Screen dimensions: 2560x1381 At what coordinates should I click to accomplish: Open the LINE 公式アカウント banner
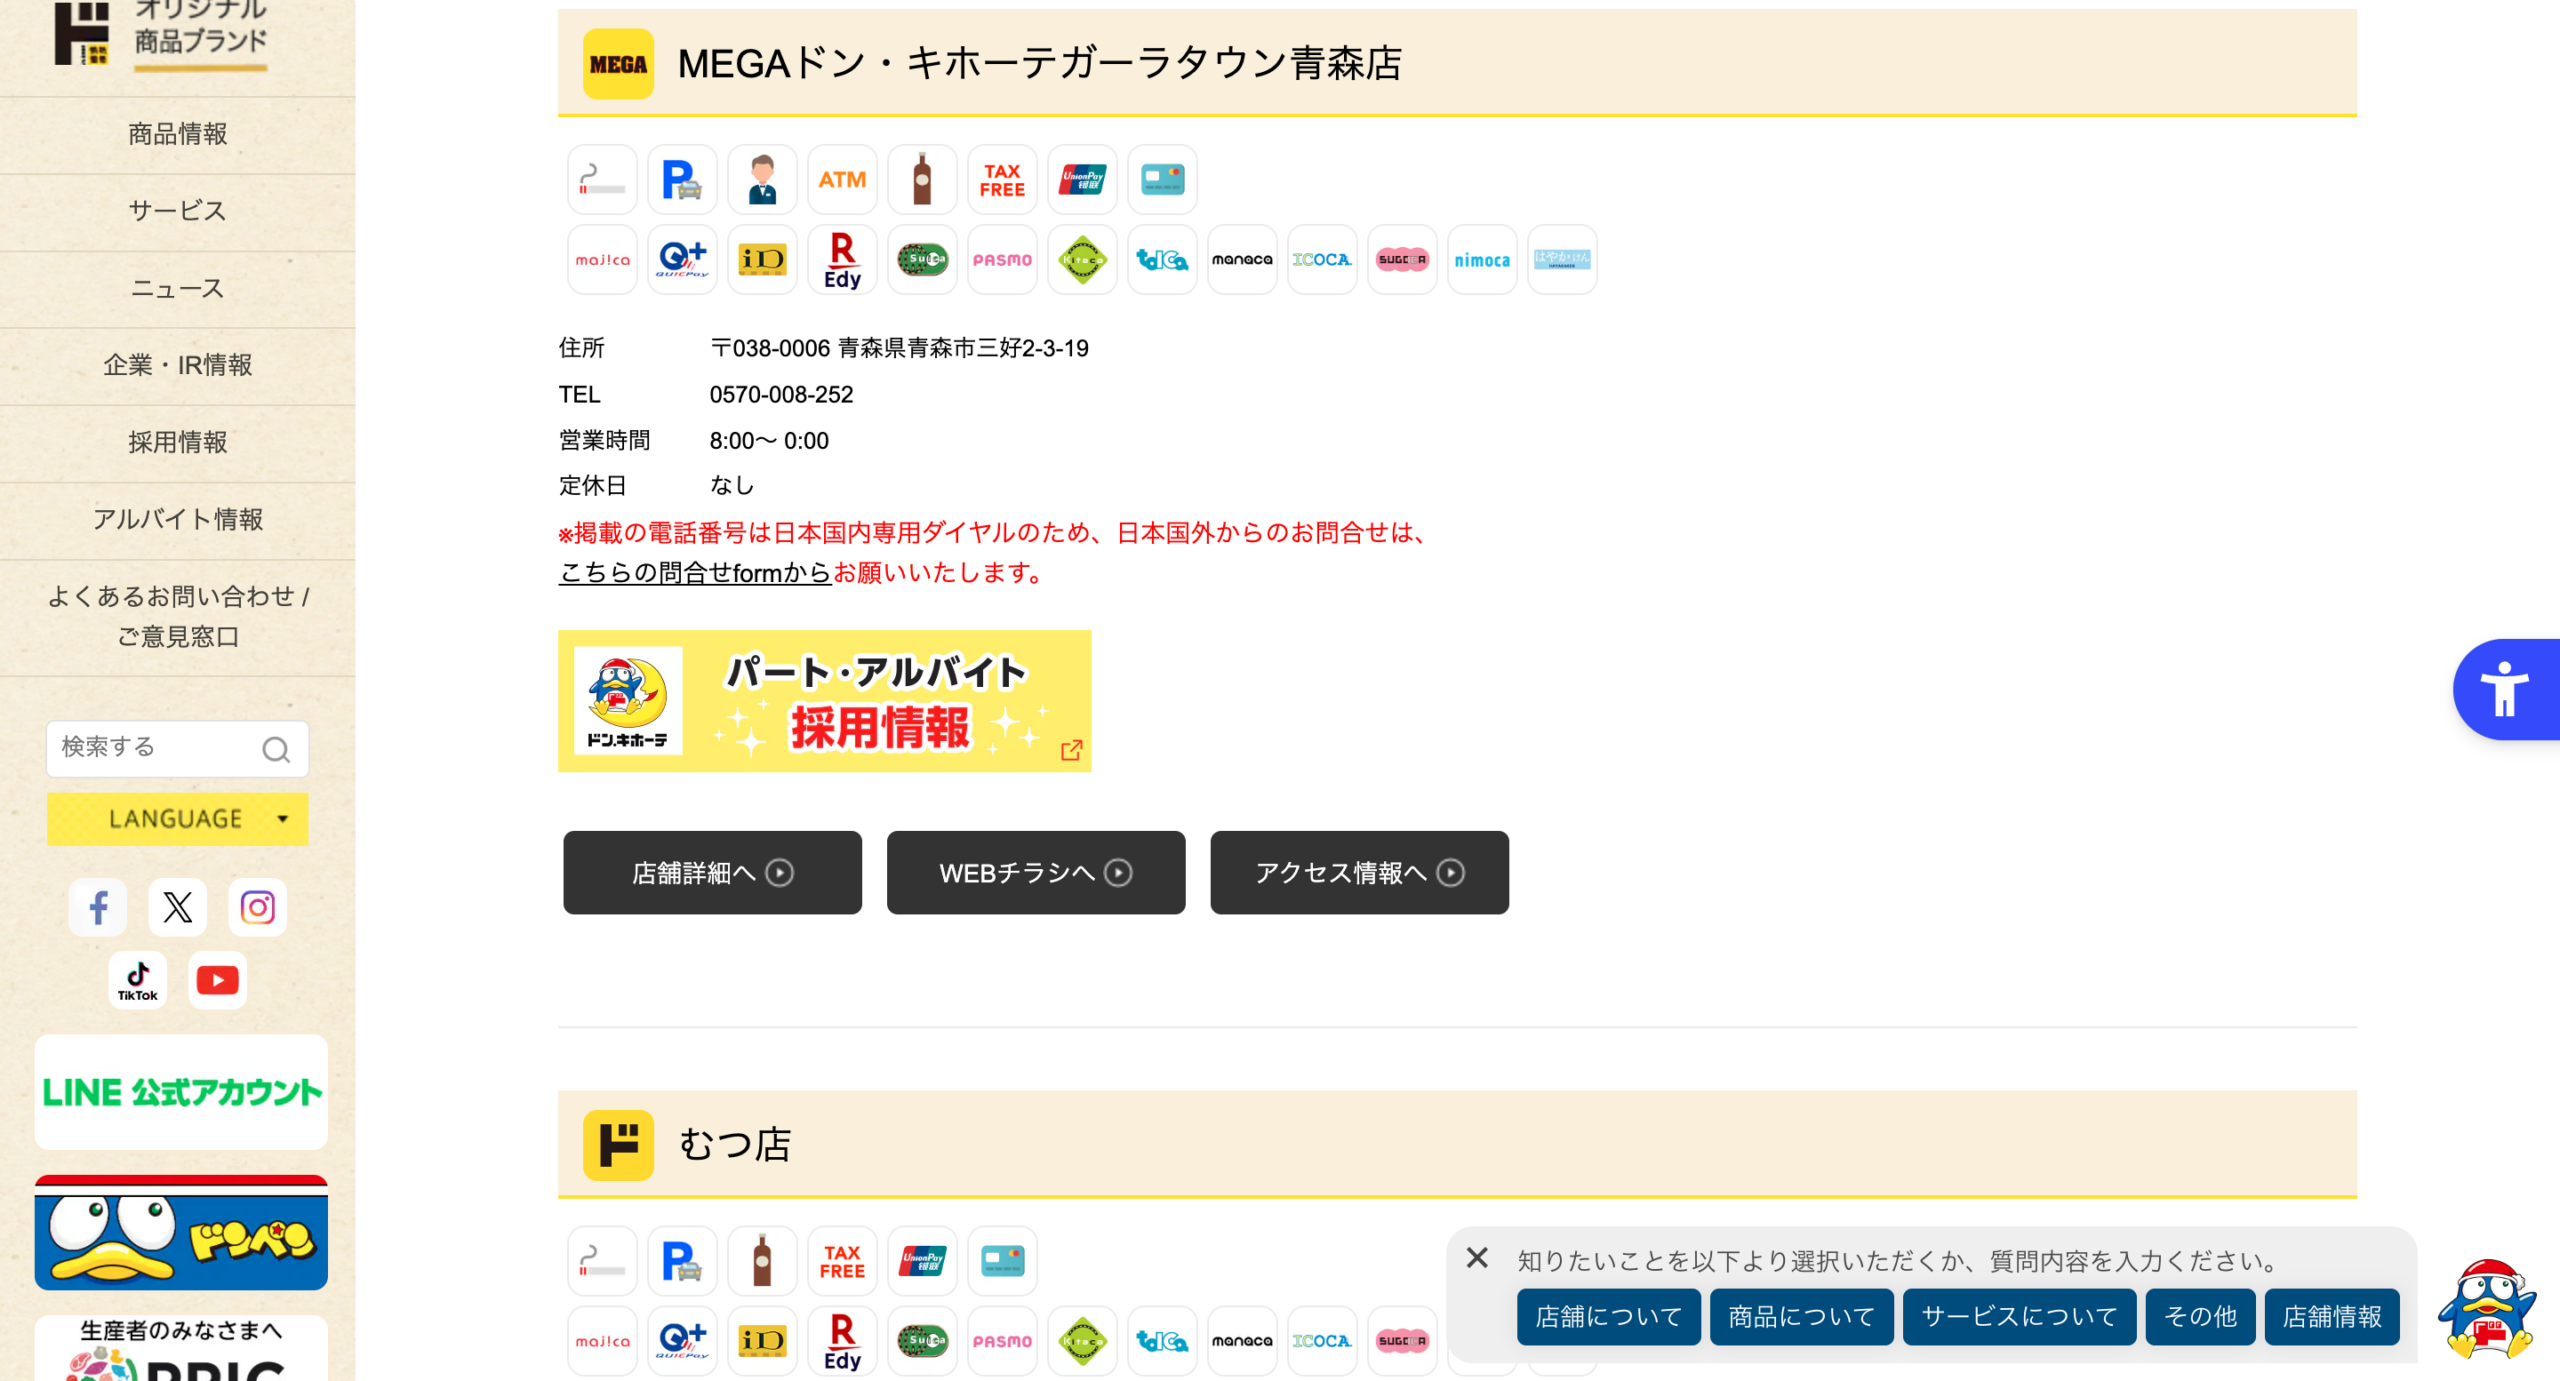click(181, 1092)
